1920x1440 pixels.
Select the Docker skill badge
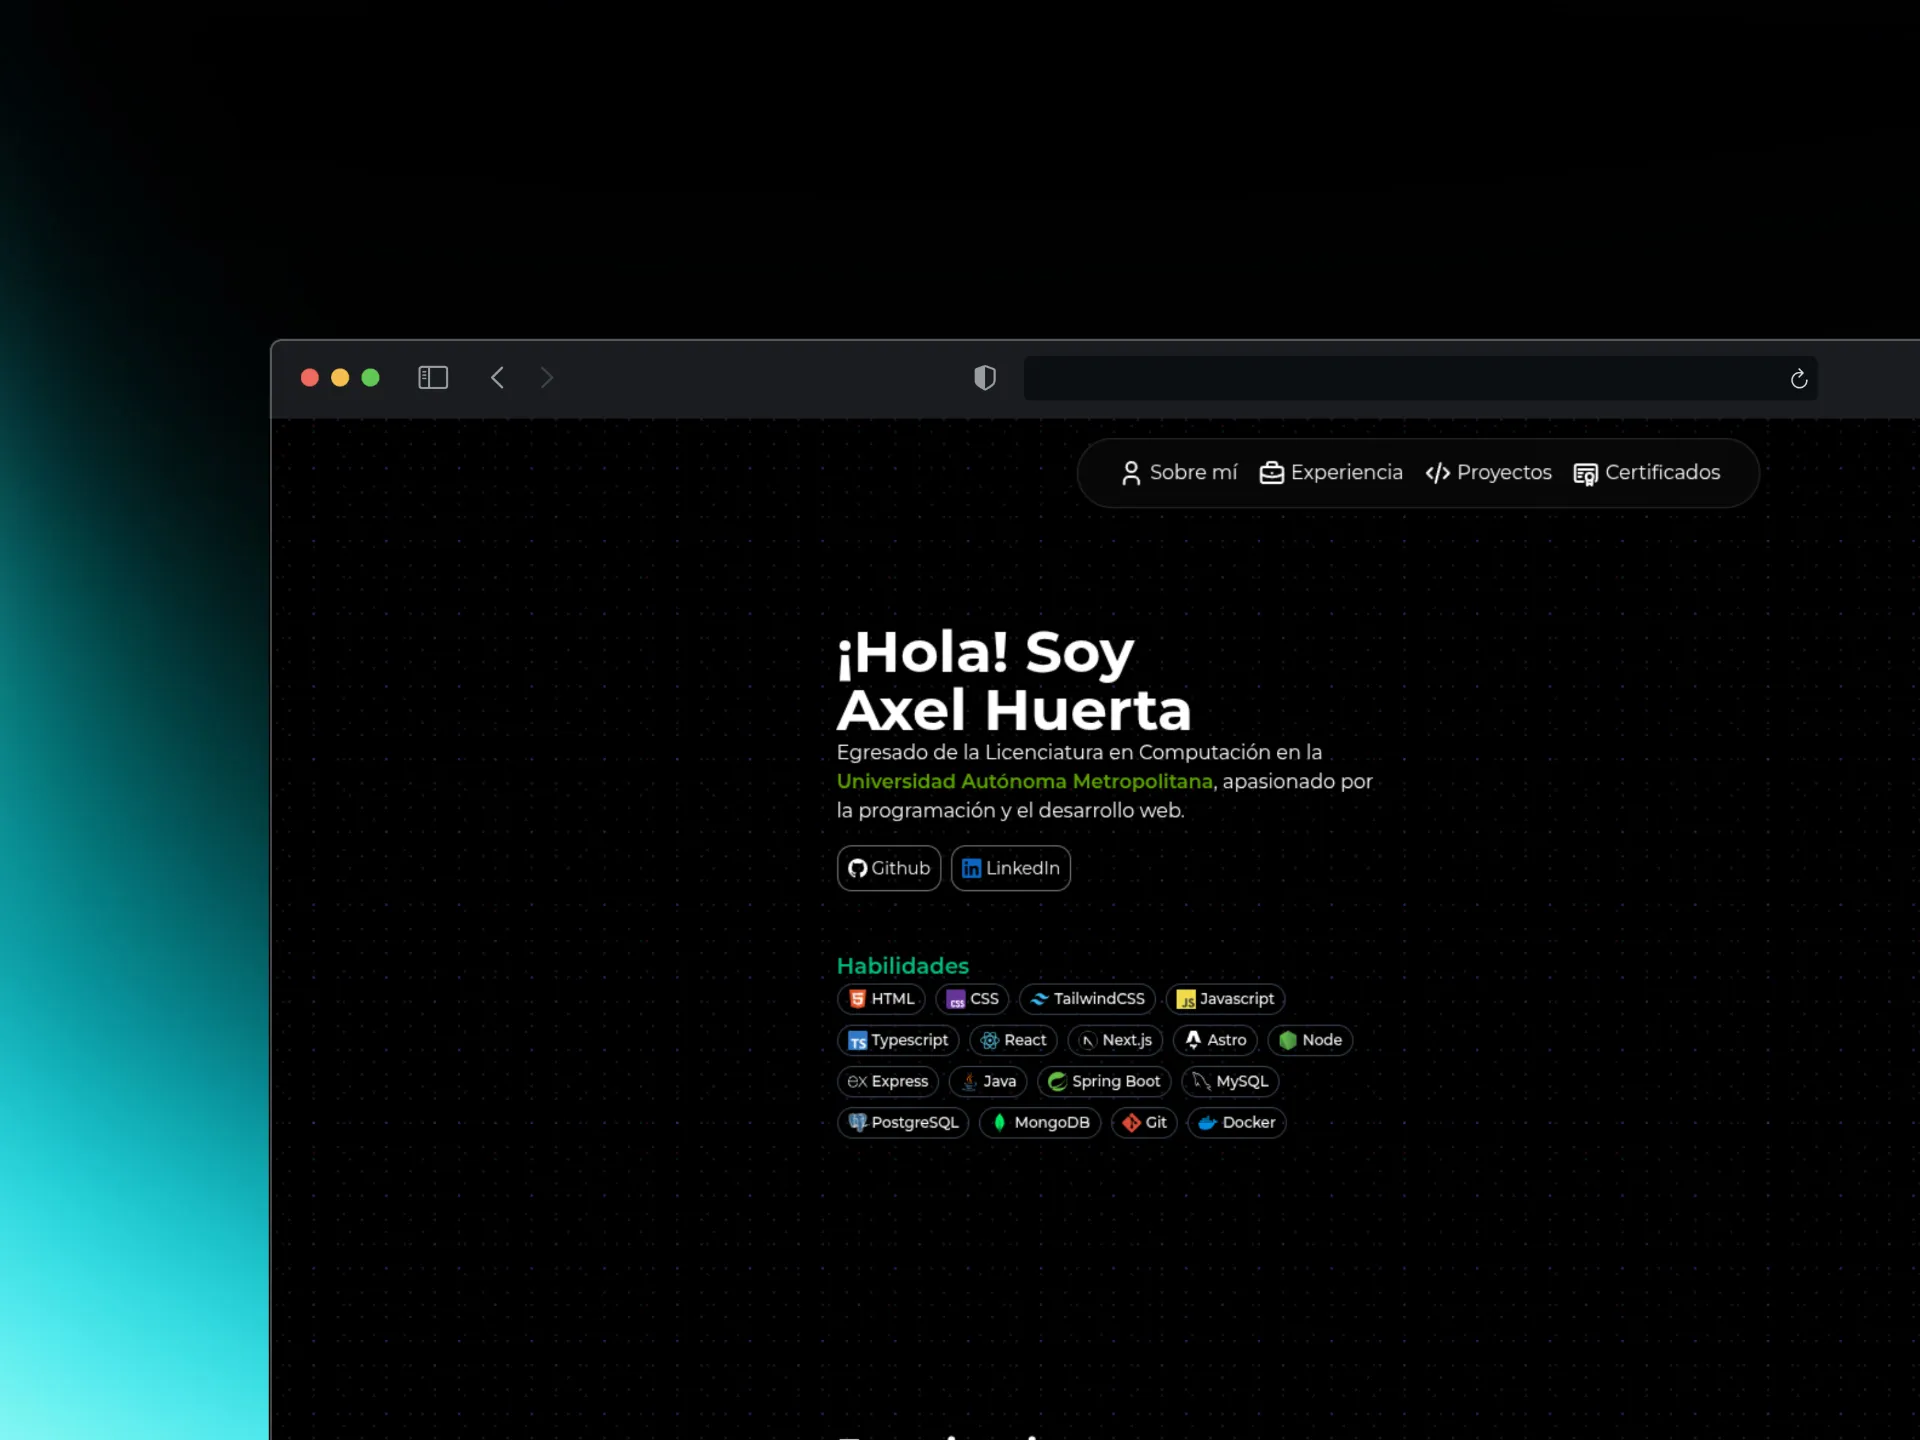(1236, 1122)
